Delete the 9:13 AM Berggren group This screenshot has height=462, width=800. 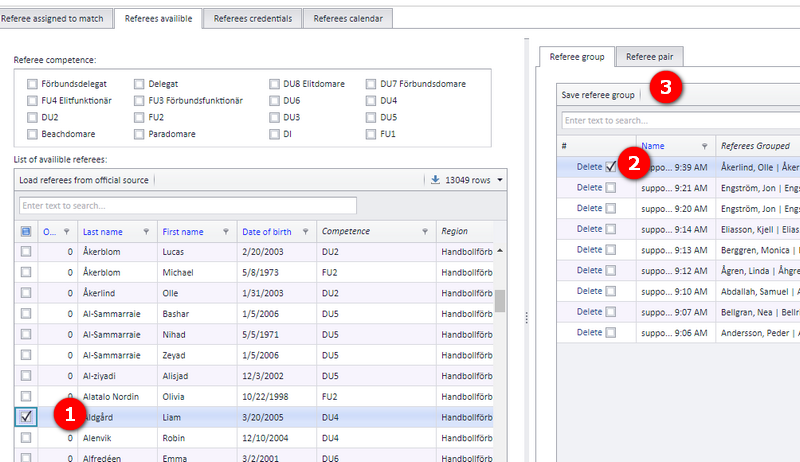(x=589, y=249)
